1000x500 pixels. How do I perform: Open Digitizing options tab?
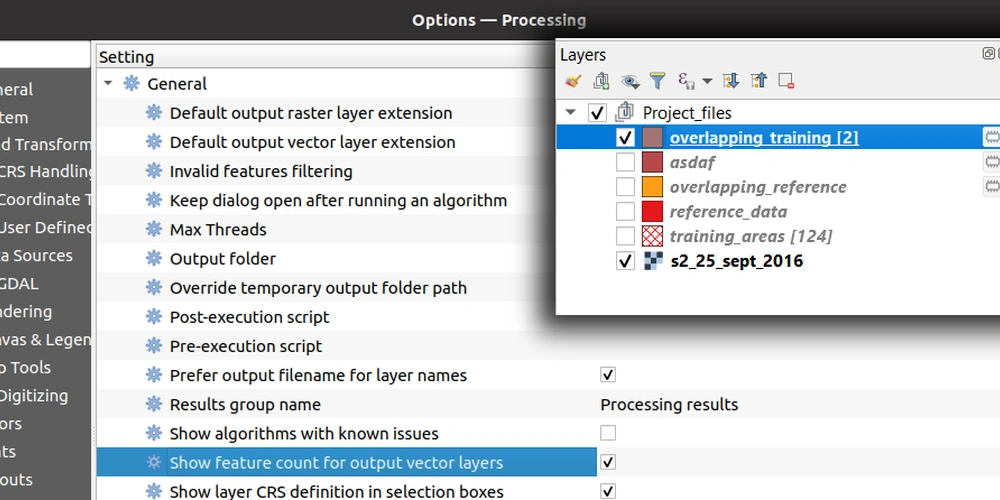click(x=34, y=395)
